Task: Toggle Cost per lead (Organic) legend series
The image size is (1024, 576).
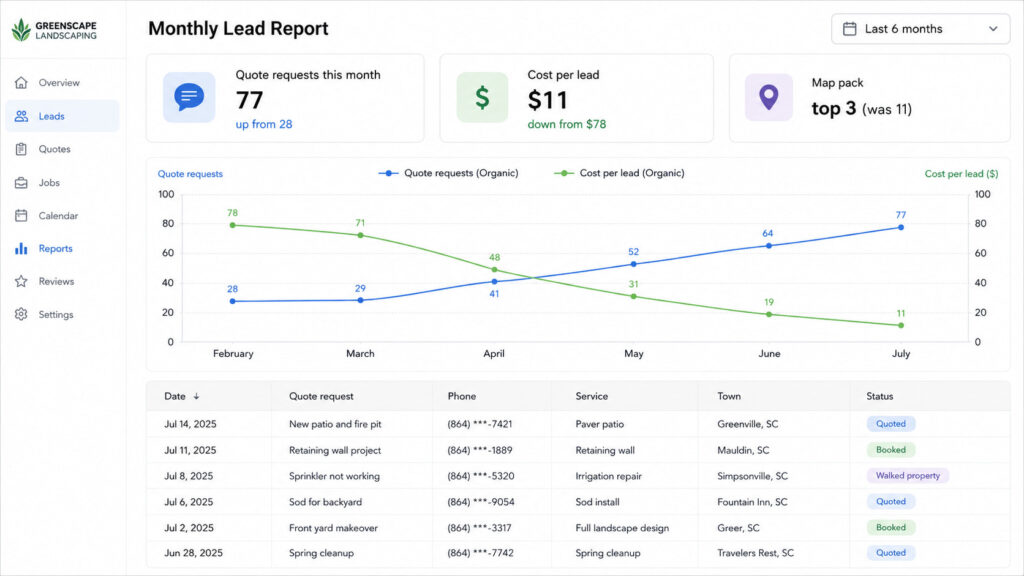Action: click(x=619, y=173)
